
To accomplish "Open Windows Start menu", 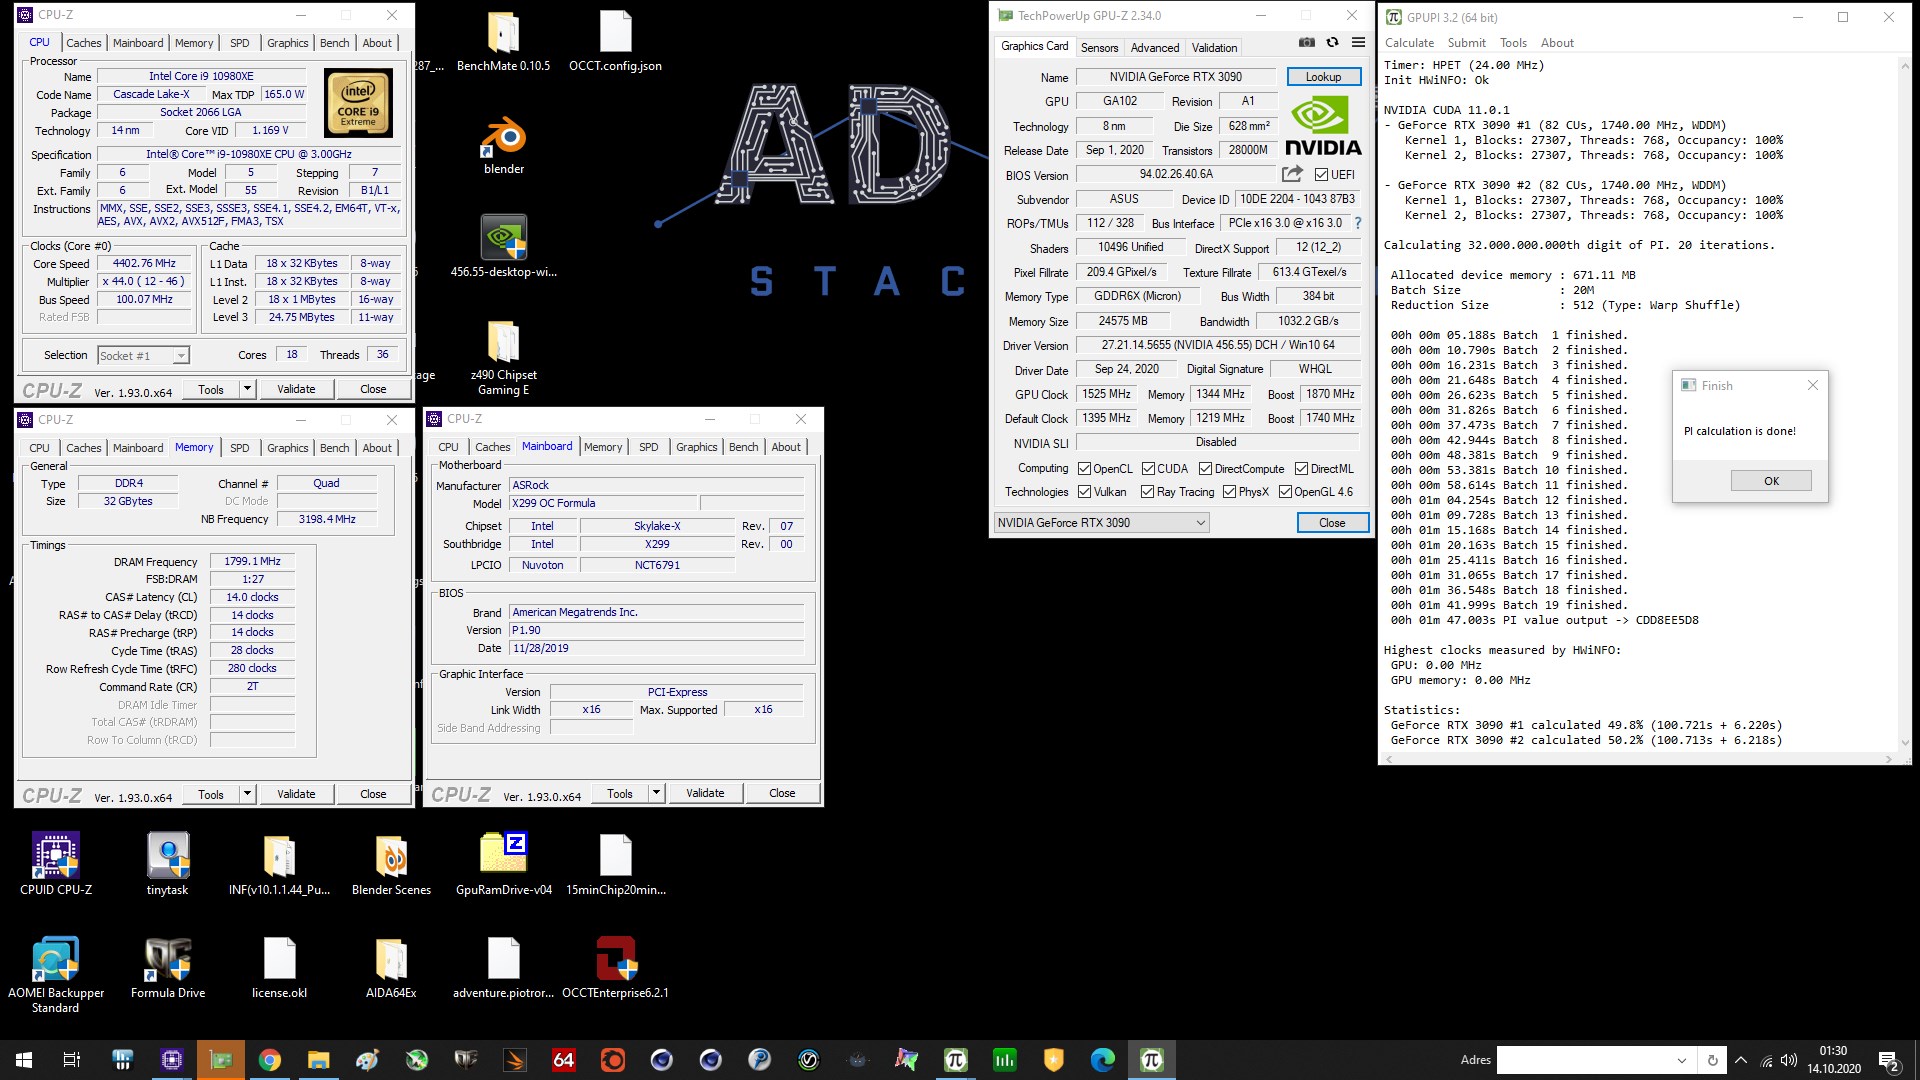I will click(x=24, y=1060).
